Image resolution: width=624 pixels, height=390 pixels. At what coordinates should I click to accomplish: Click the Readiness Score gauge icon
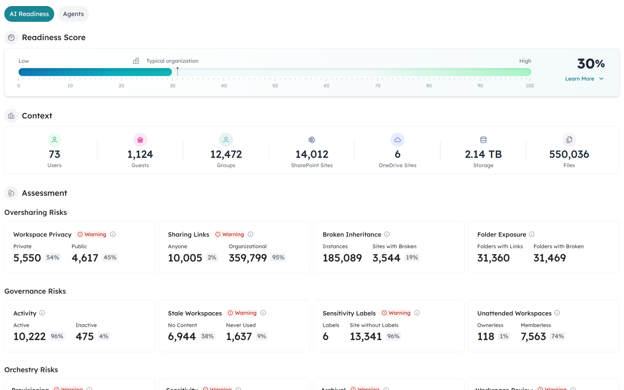(11, 37)
